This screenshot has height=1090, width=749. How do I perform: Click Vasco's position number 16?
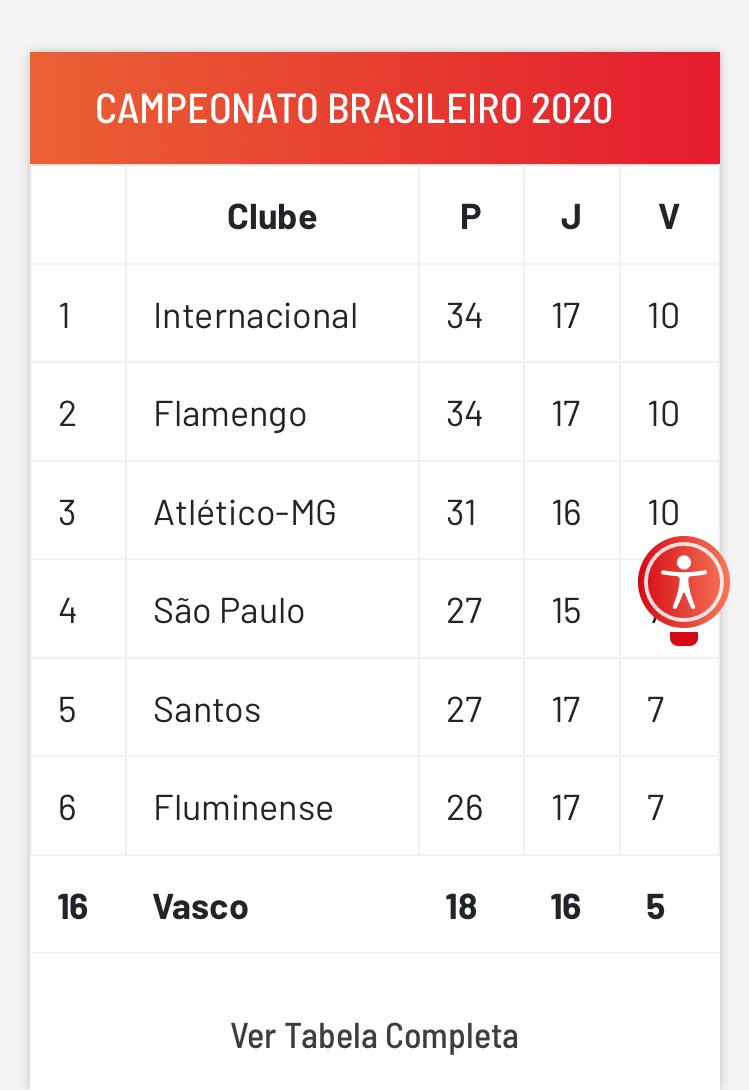[73, 907]
